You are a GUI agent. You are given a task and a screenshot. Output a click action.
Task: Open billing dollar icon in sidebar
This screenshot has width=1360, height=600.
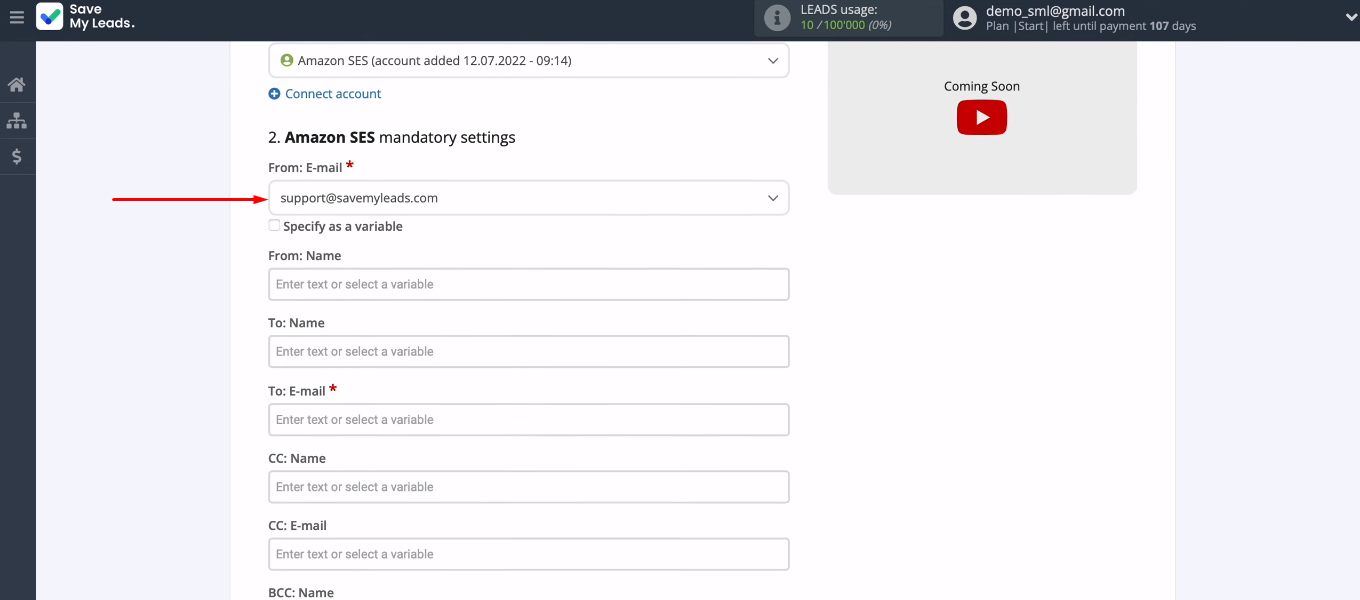coord(16,157)
